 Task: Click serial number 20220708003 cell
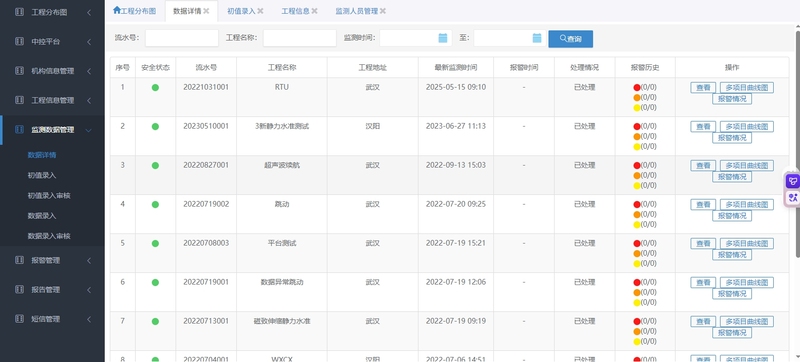[x=206, y=243]
